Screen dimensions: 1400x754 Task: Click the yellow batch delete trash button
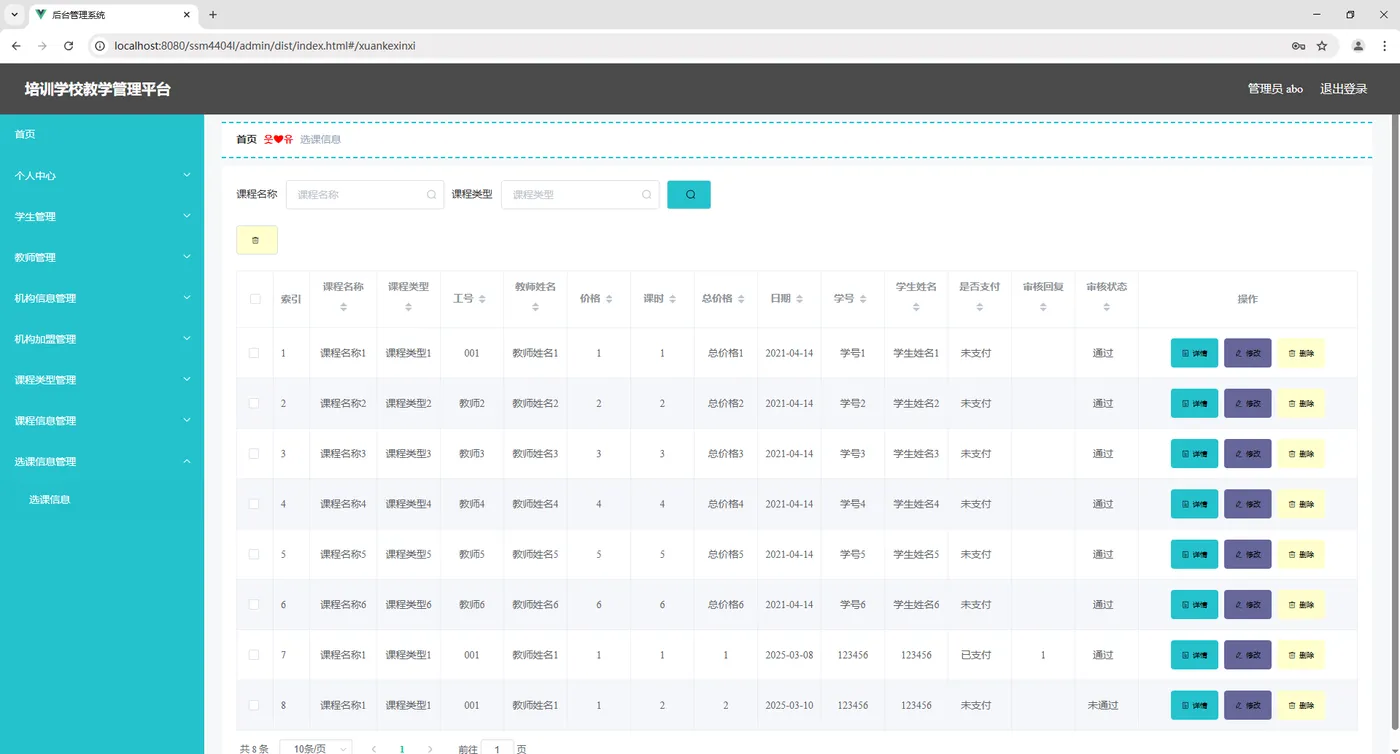pyautogui.click(x=256, y=240)
